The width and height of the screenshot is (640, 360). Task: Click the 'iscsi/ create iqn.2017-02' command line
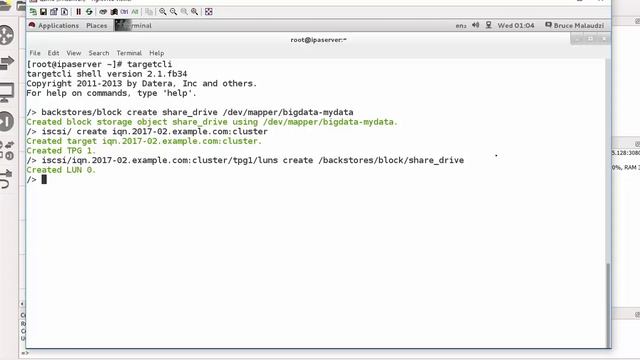pyautogui.click(x=147, y=131)
